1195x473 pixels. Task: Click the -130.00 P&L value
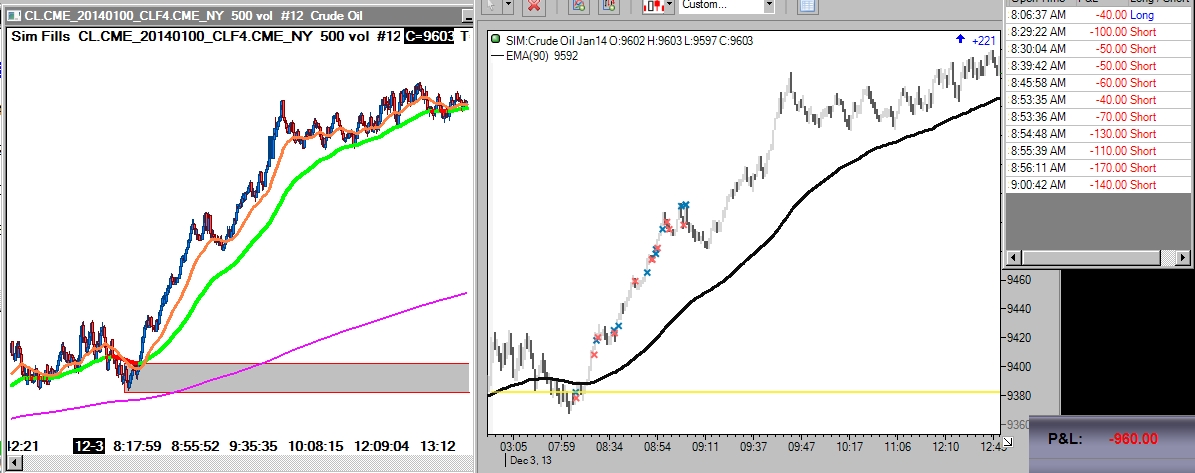point(1107,133)
